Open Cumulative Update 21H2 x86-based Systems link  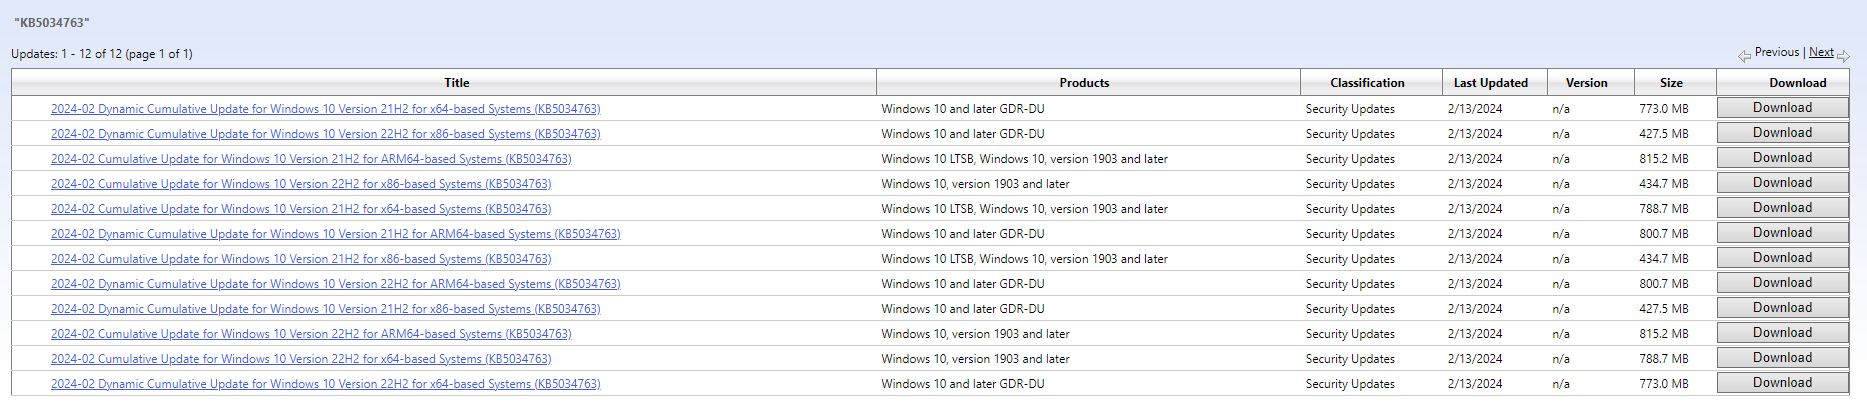[301, 259]
